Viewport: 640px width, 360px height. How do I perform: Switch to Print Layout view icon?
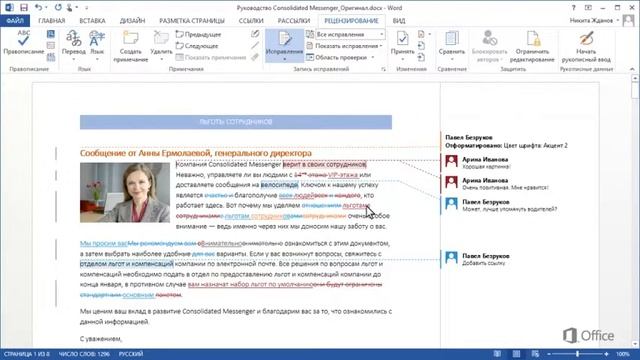tap(516, 354)
